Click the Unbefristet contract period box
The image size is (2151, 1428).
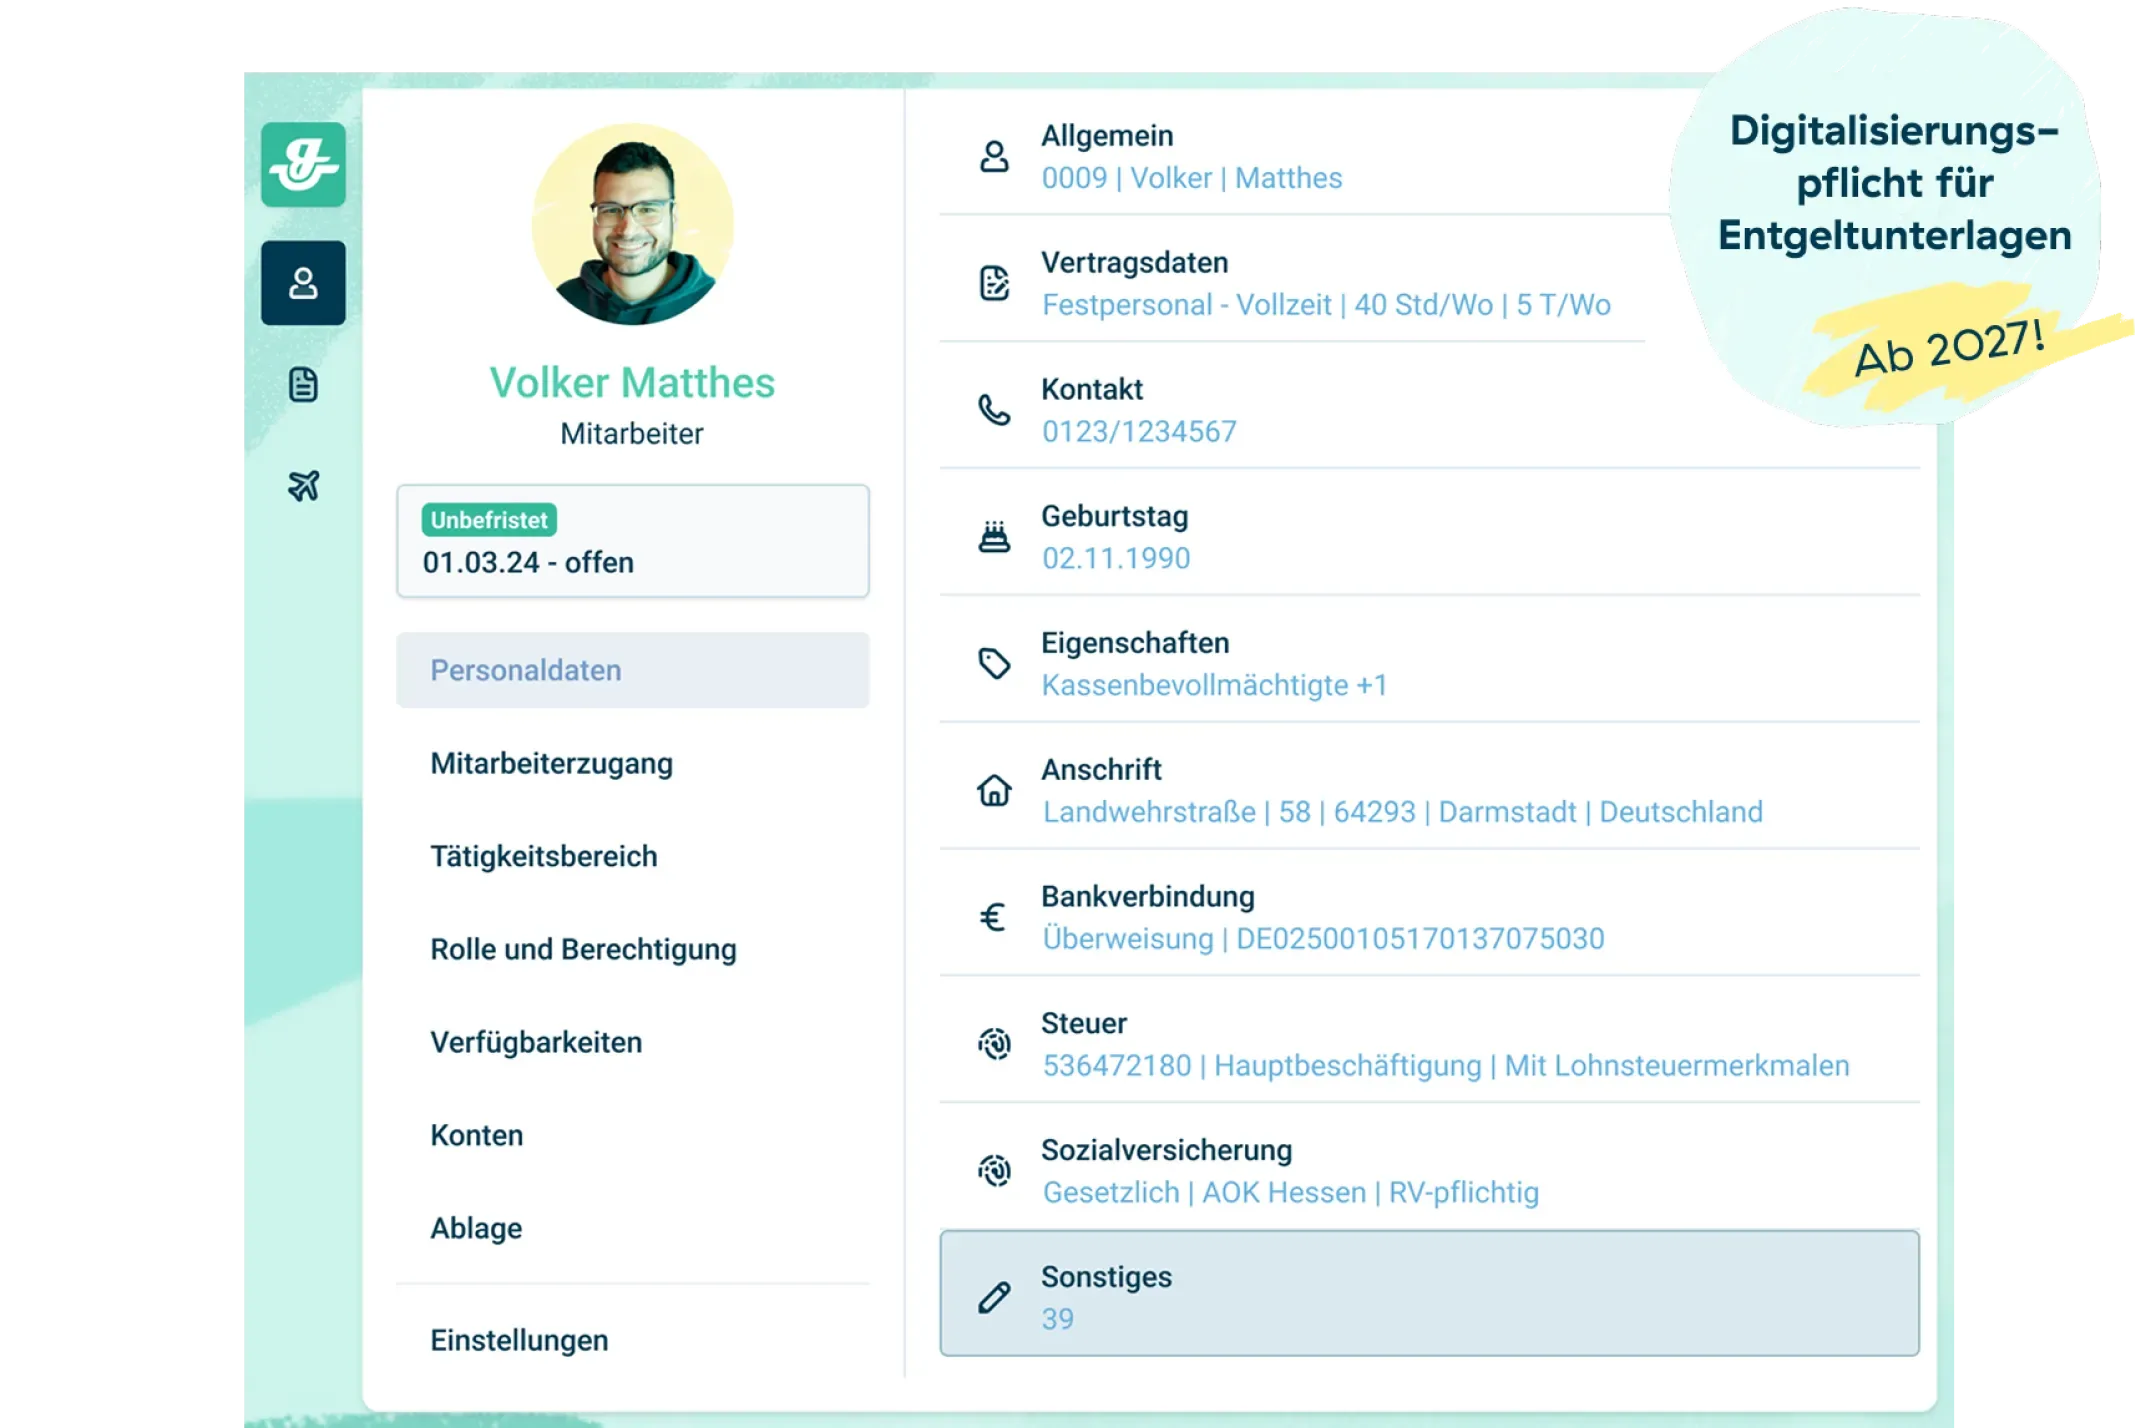[632, 541]
